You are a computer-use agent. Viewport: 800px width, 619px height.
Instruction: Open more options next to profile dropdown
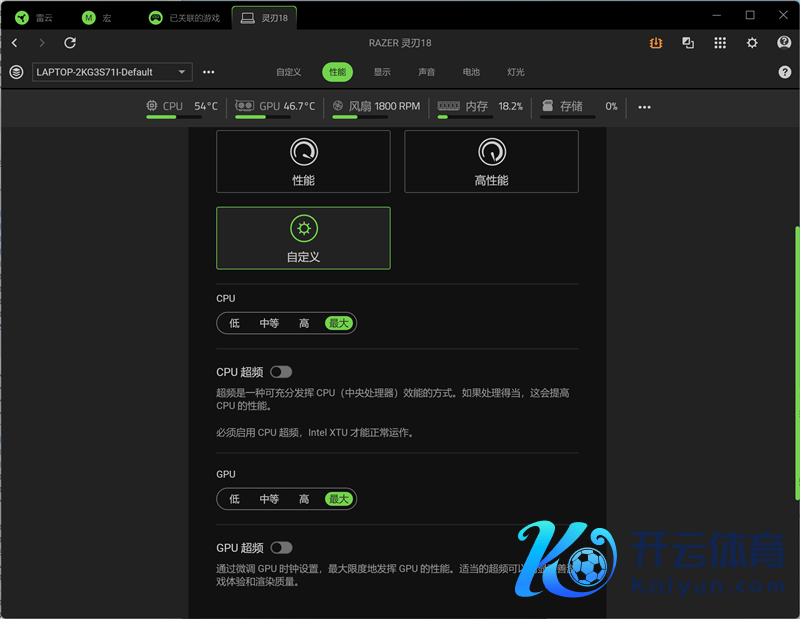coord(208,72)
